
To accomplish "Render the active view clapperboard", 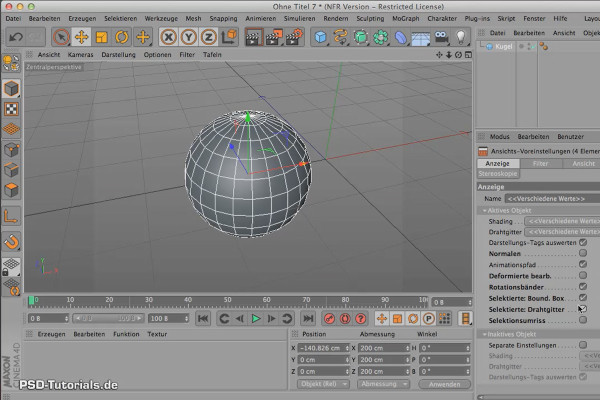I will pos(253,37).
